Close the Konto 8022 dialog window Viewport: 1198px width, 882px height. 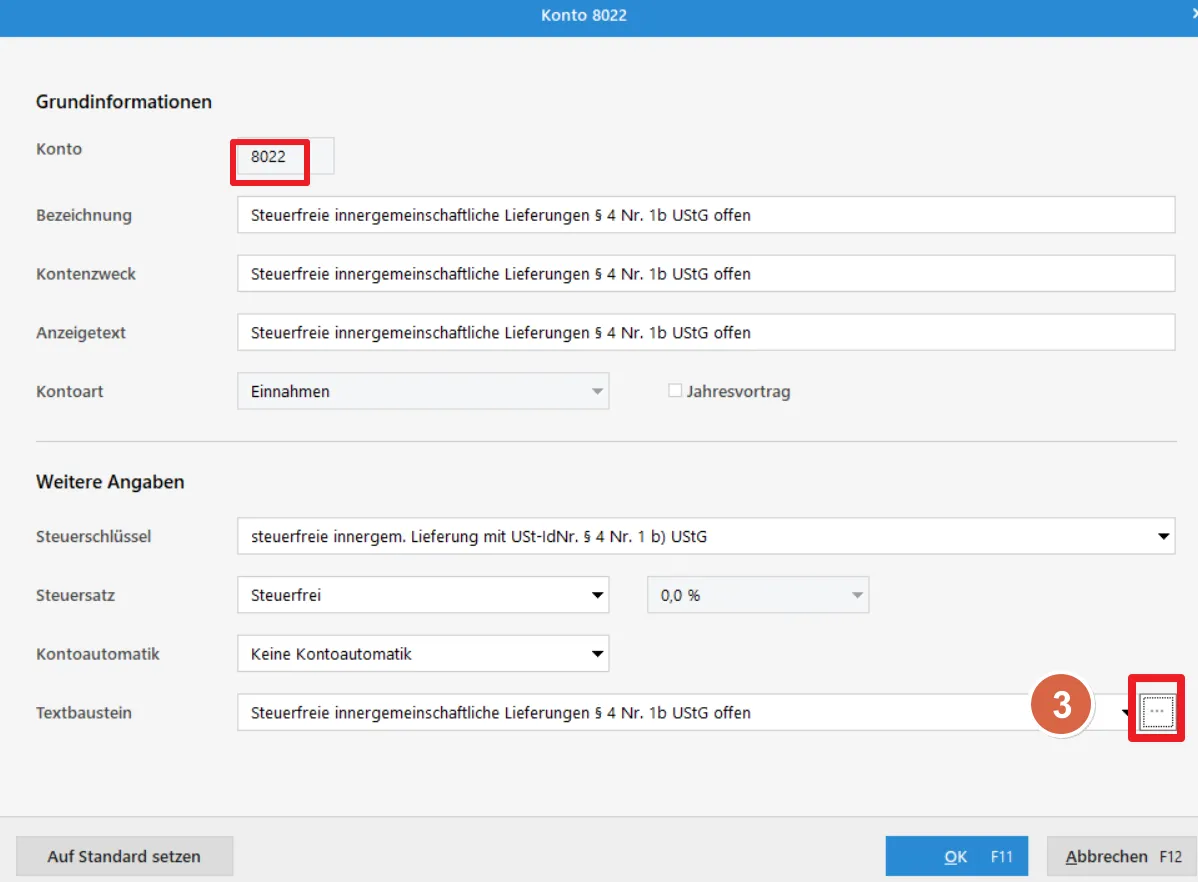point(1193,15)
